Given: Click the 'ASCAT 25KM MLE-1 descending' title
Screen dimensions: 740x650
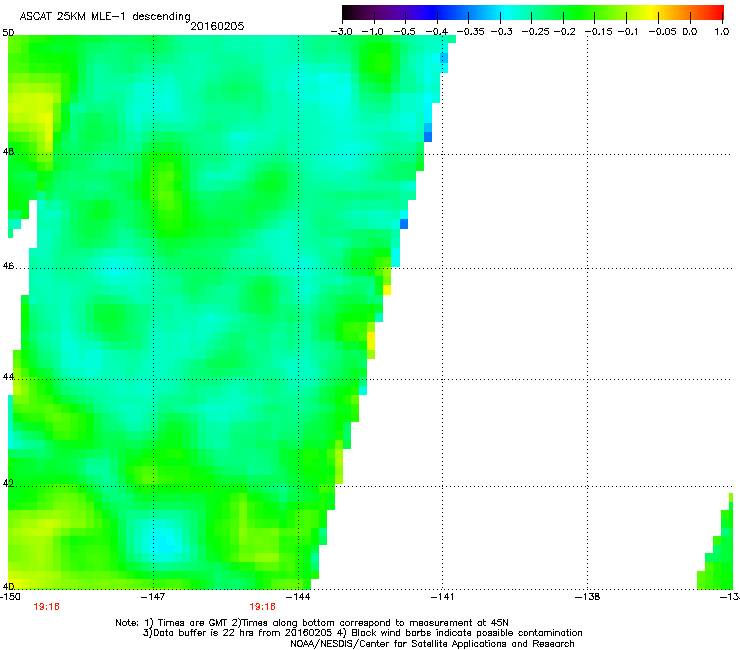Looking at the screenshot, I should pyautogui.click(x=105, y=17).
